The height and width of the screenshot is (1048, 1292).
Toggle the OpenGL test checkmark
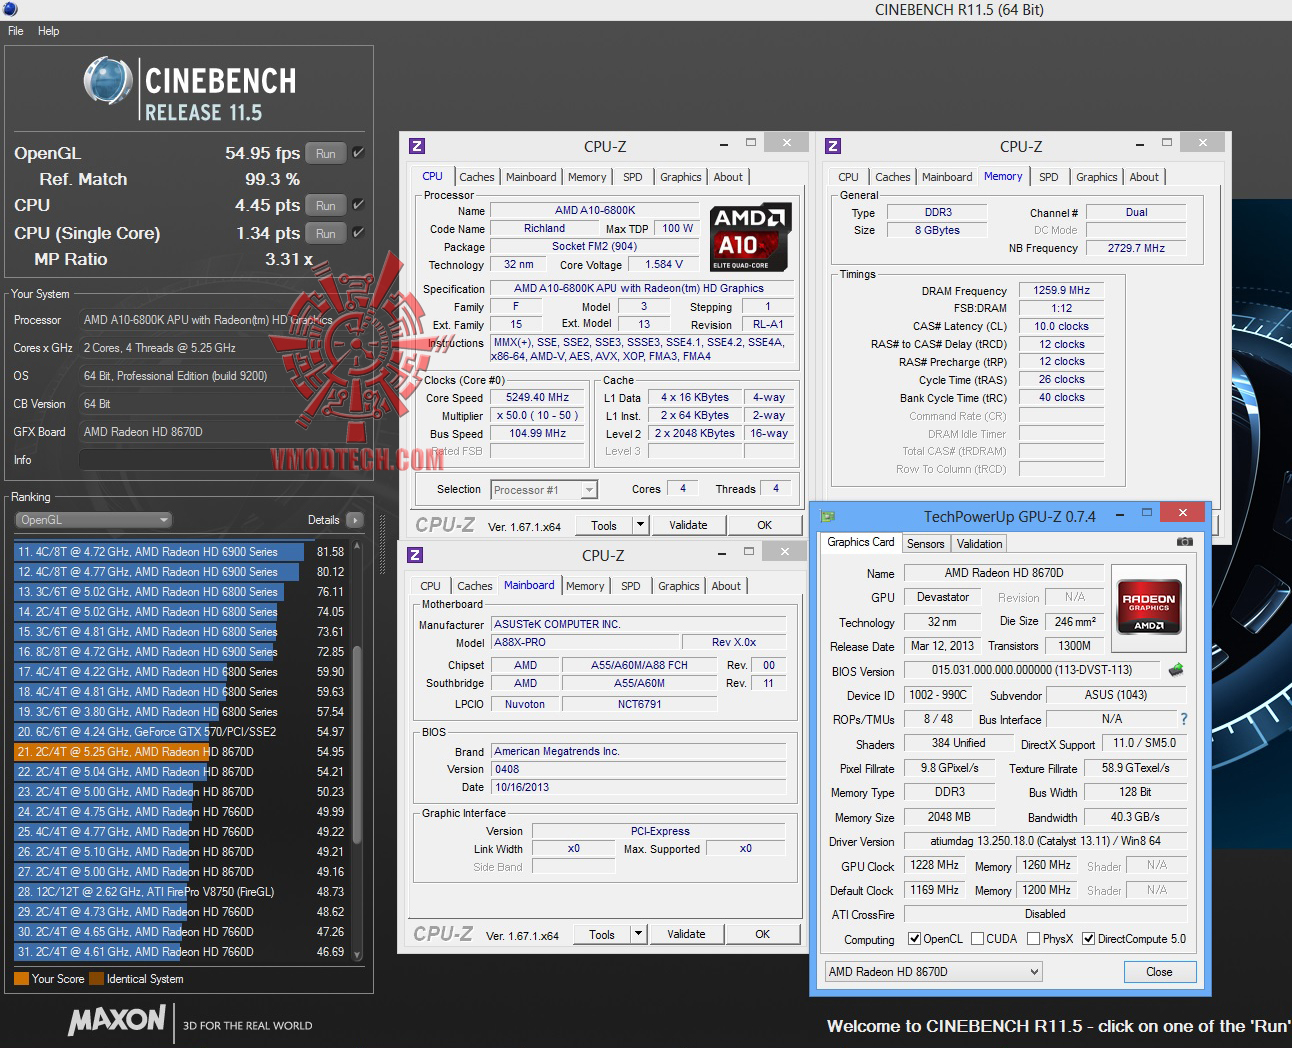[x=358, y=153]
